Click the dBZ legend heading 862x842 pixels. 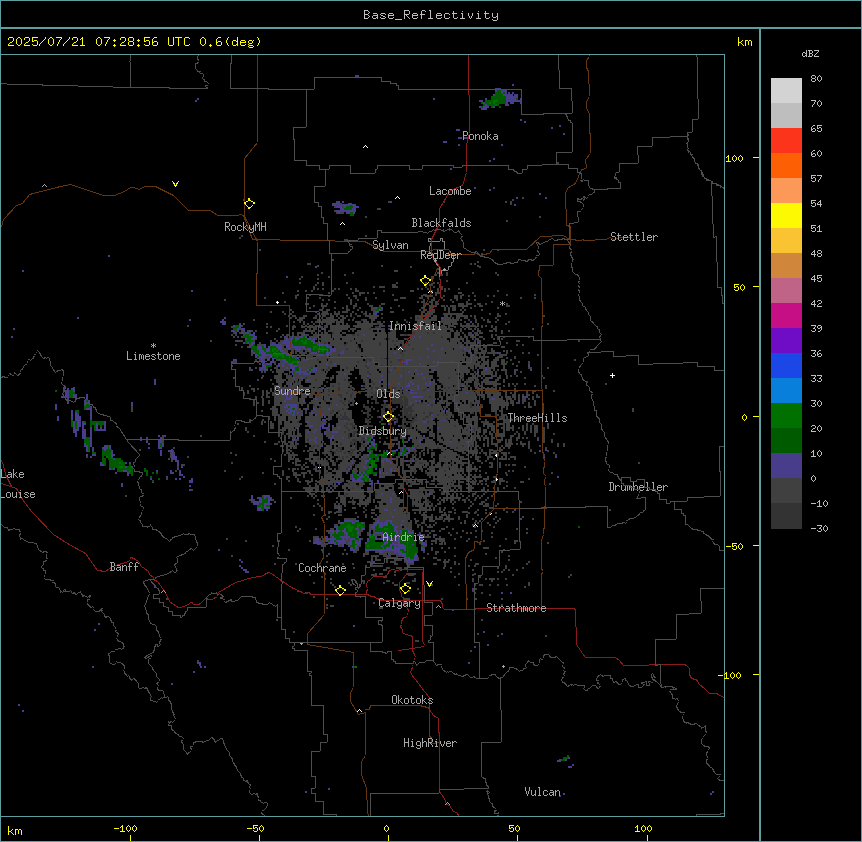[x=810, y=53]
